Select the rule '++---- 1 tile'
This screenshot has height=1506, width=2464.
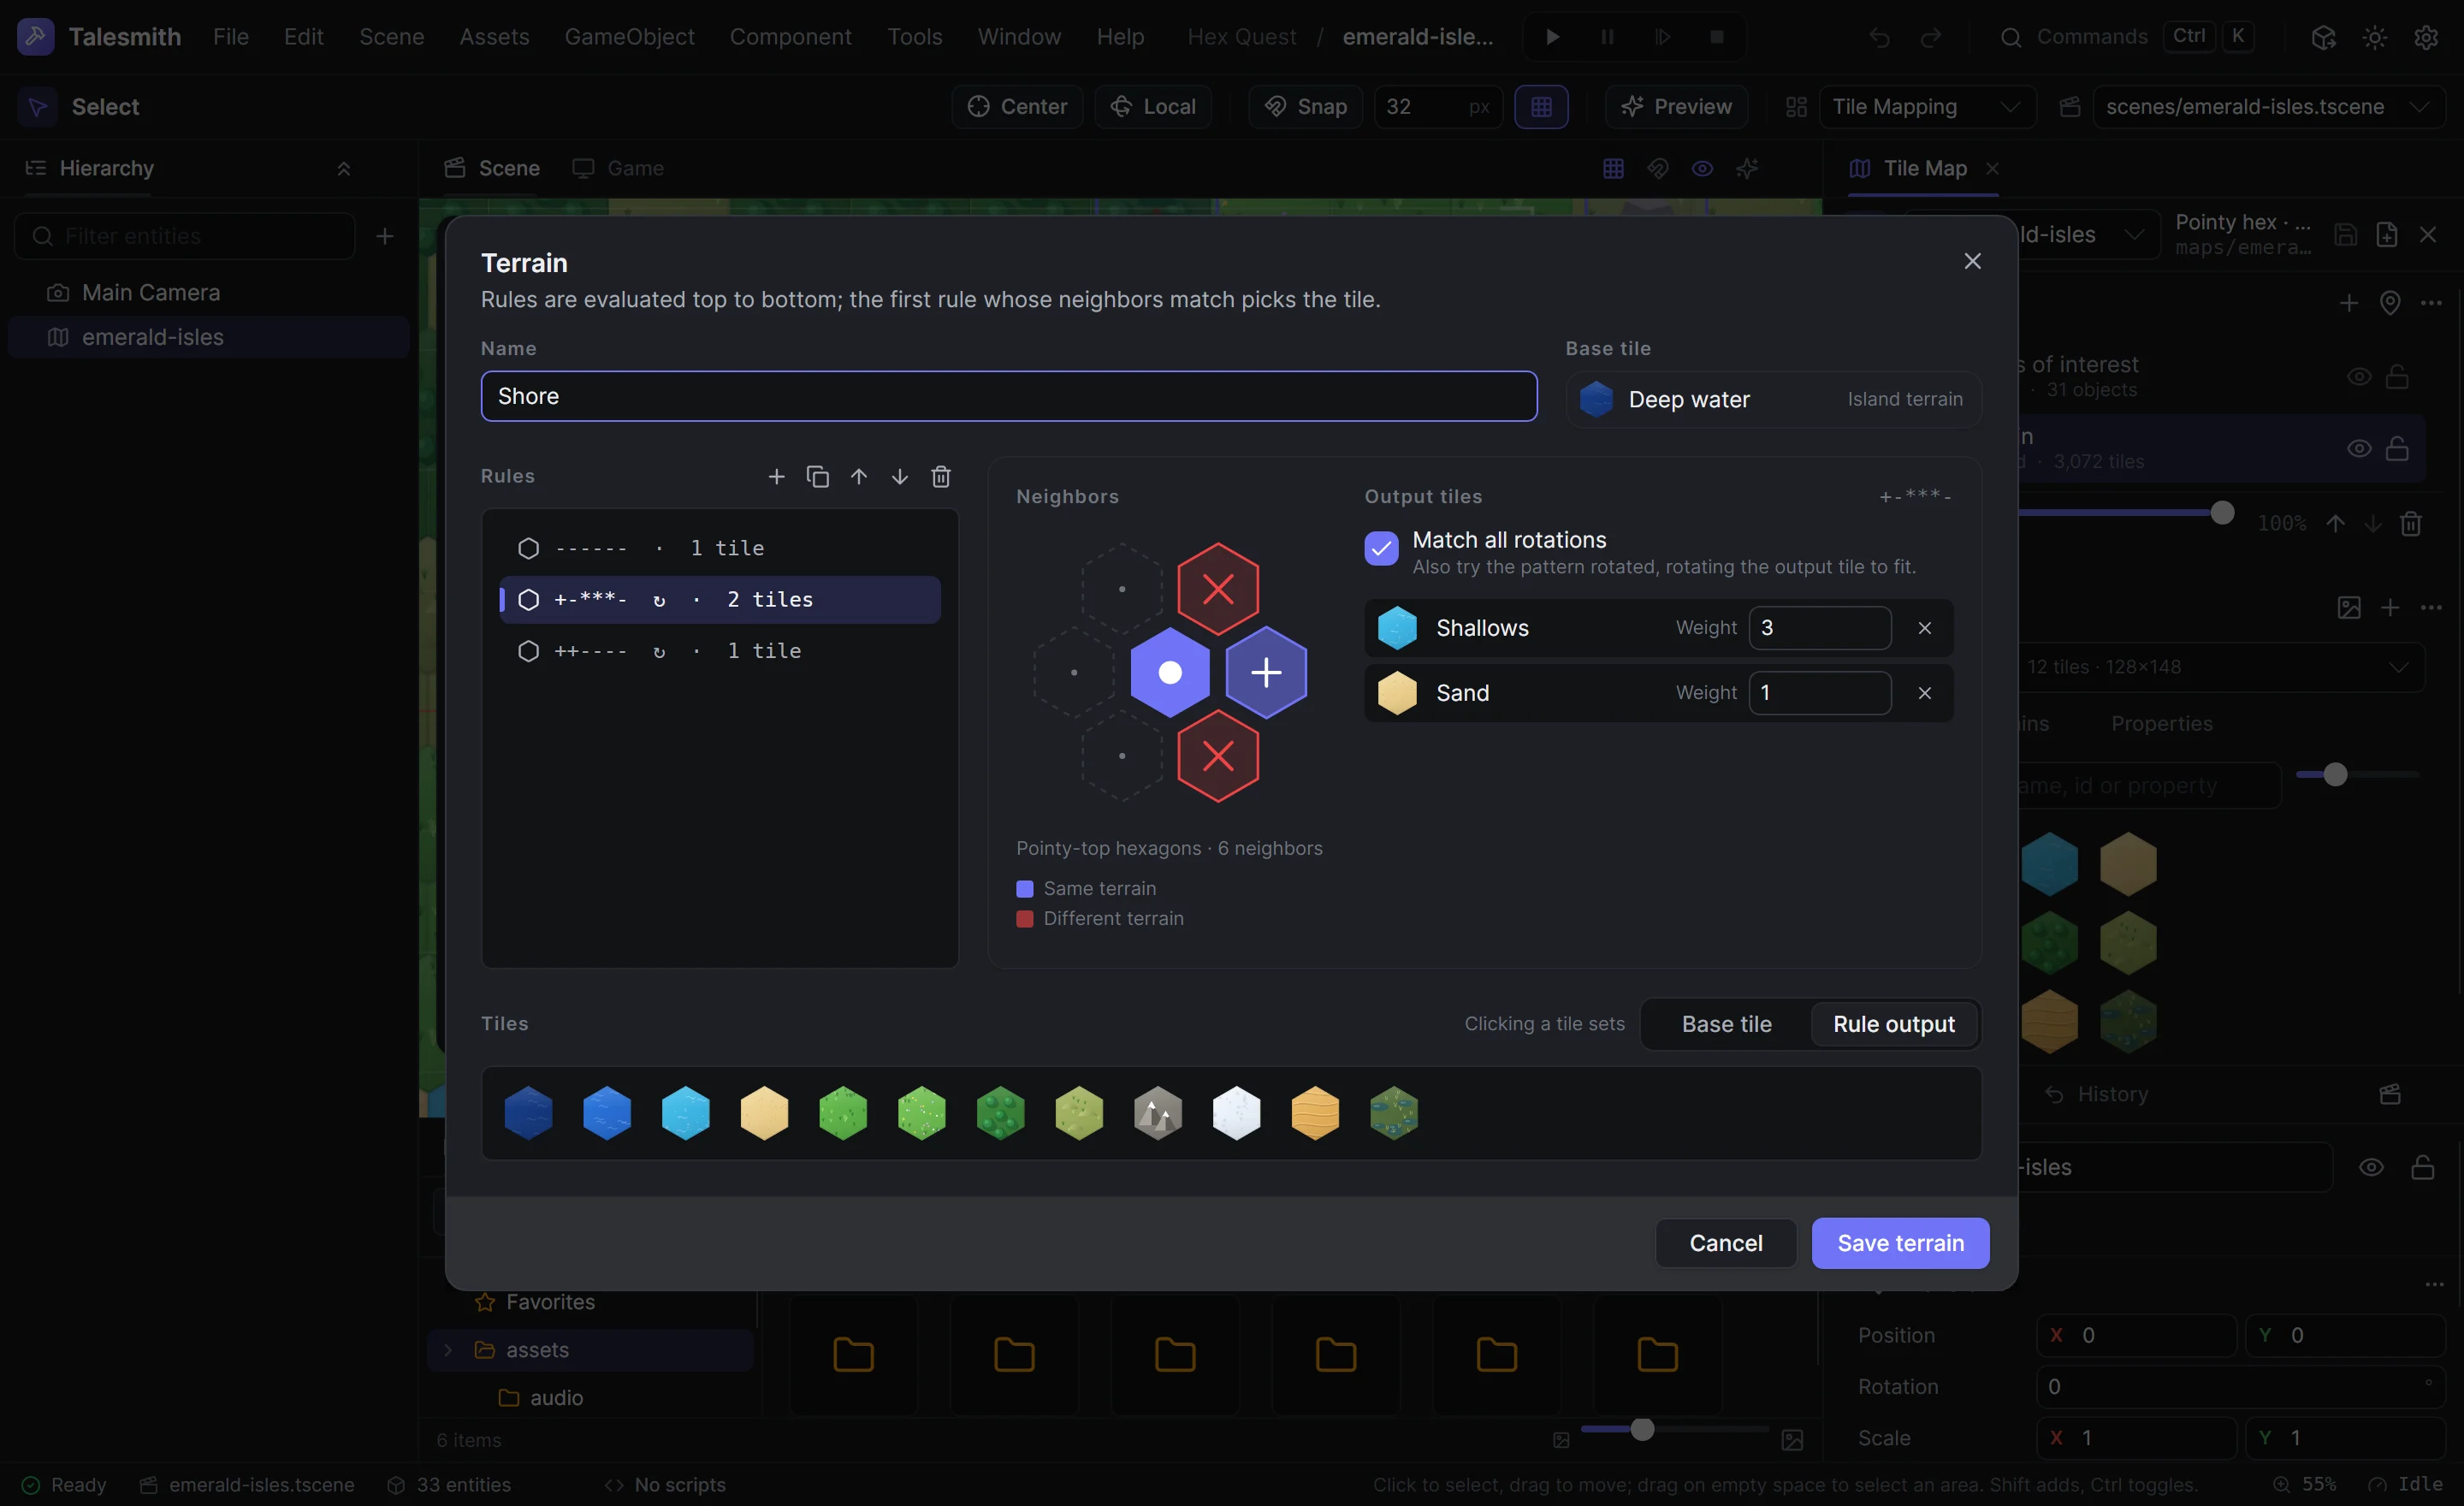[719, 651]
